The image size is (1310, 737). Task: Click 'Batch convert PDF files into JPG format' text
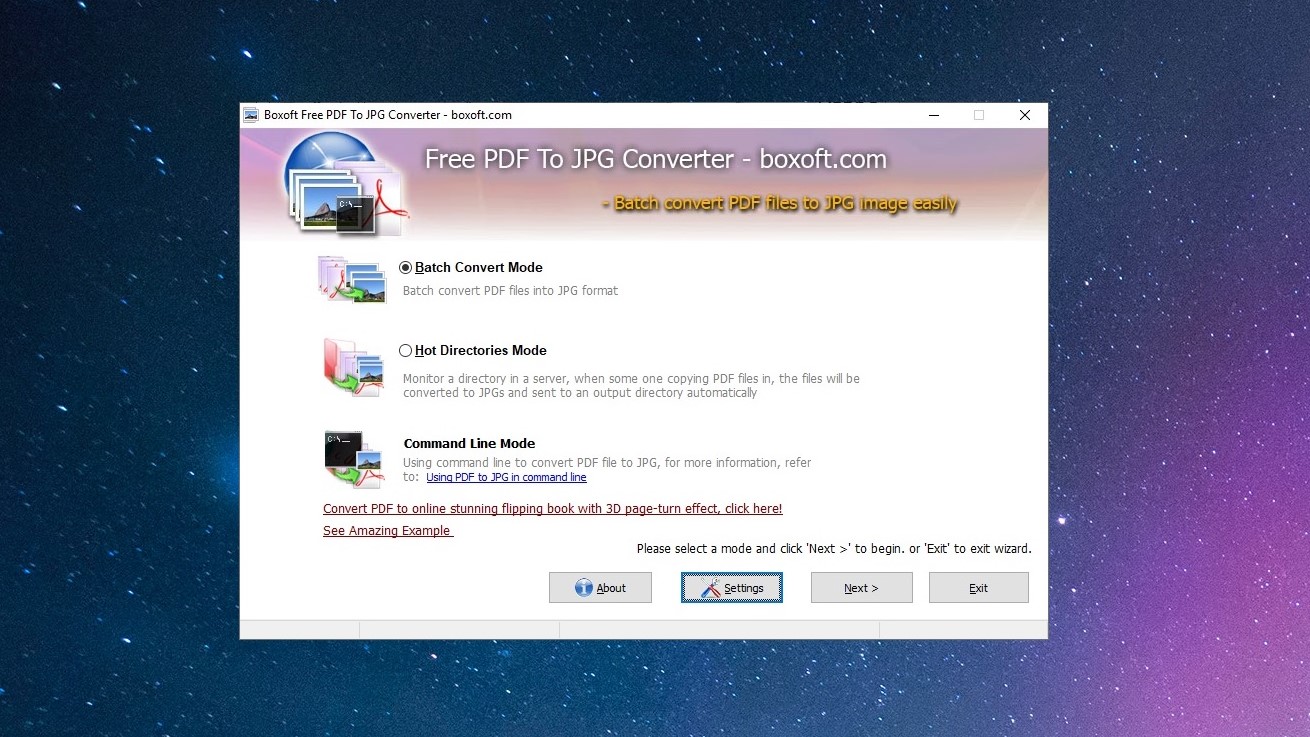point(510,291)
